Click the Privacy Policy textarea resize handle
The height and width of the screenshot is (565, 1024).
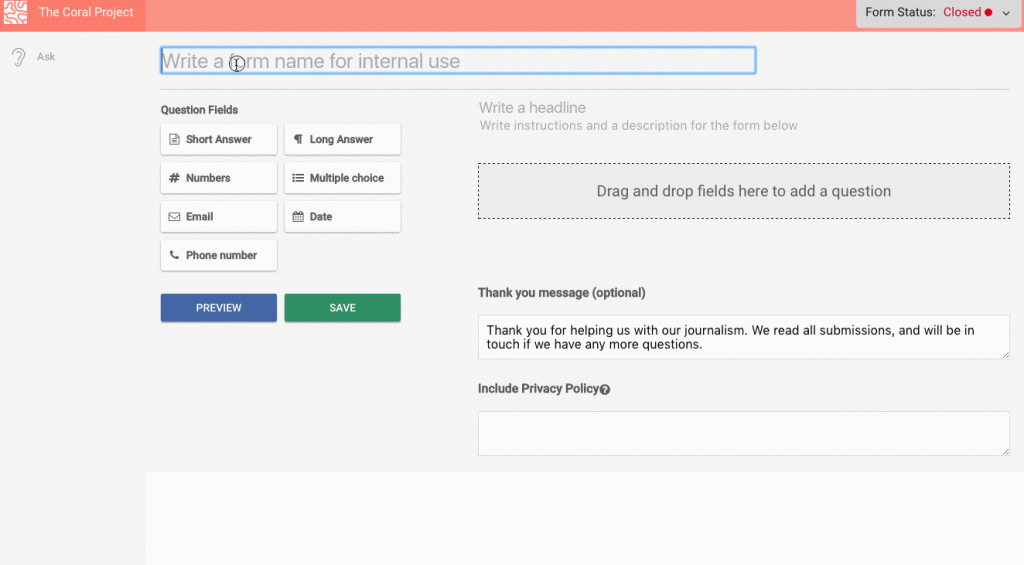coord(1006,451)
